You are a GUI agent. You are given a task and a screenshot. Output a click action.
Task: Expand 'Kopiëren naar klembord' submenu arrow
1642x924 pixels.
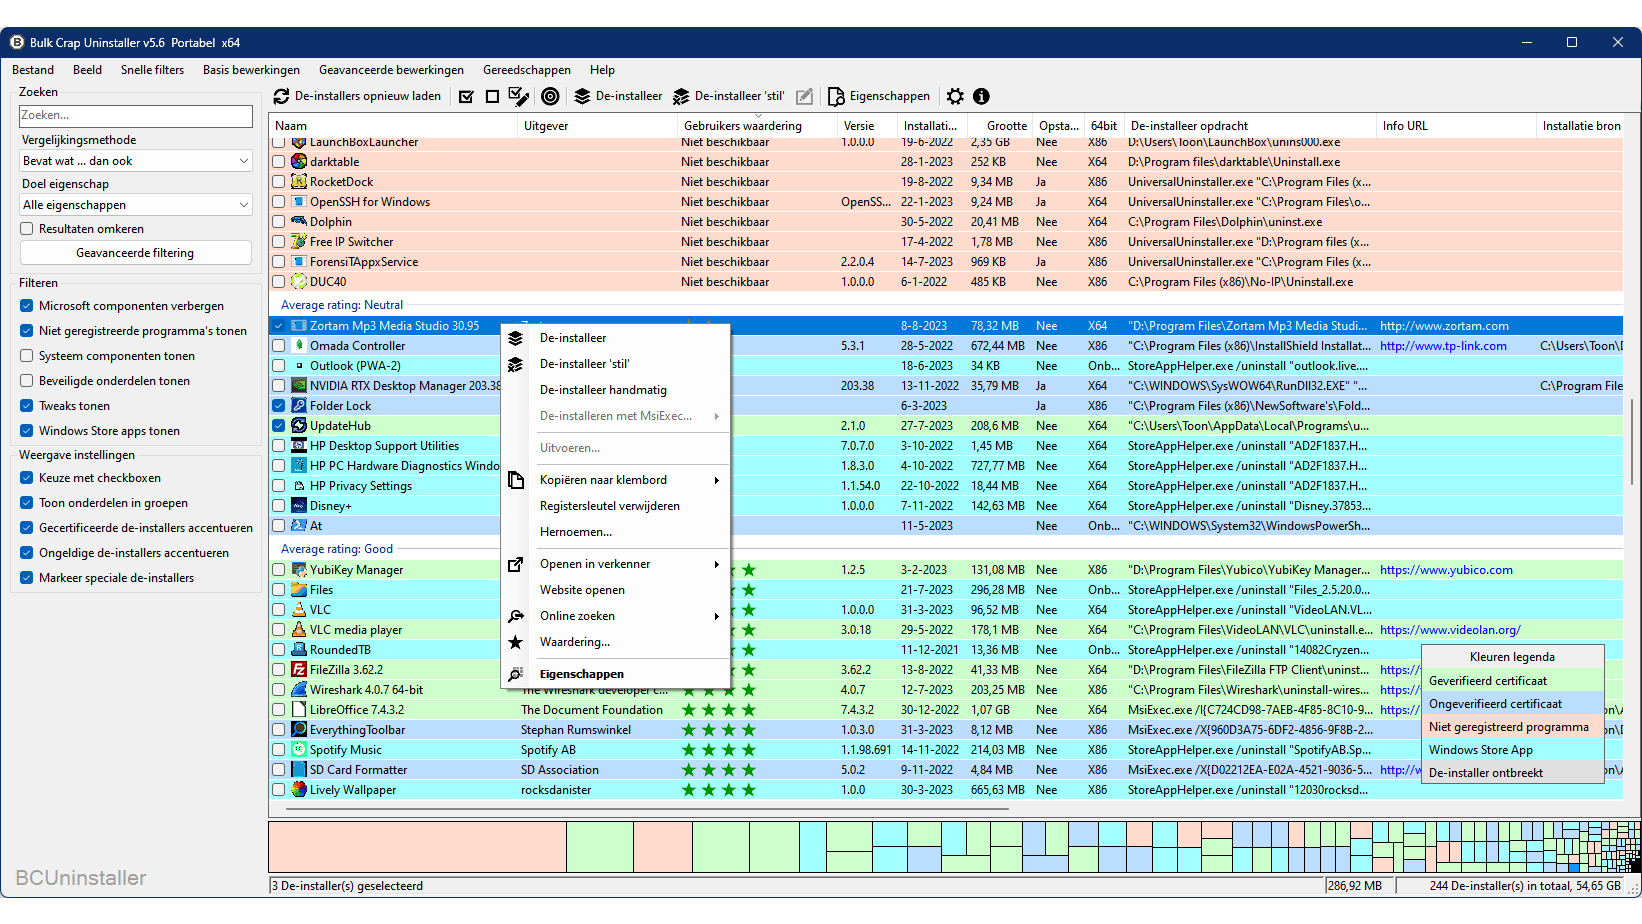click(717, 480)
